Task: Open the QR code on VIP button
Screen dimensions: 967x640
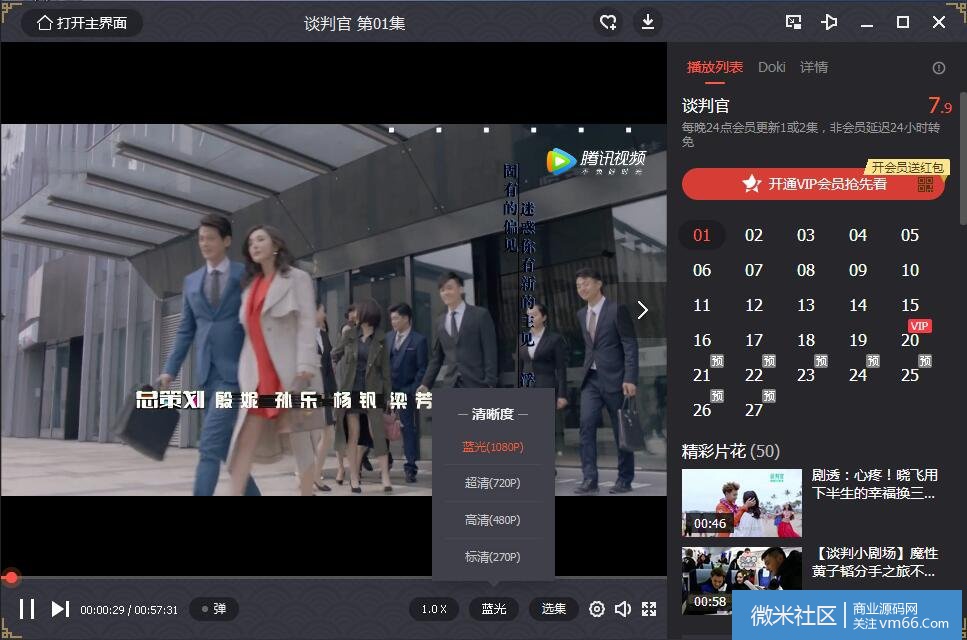Action: point(925,184)
